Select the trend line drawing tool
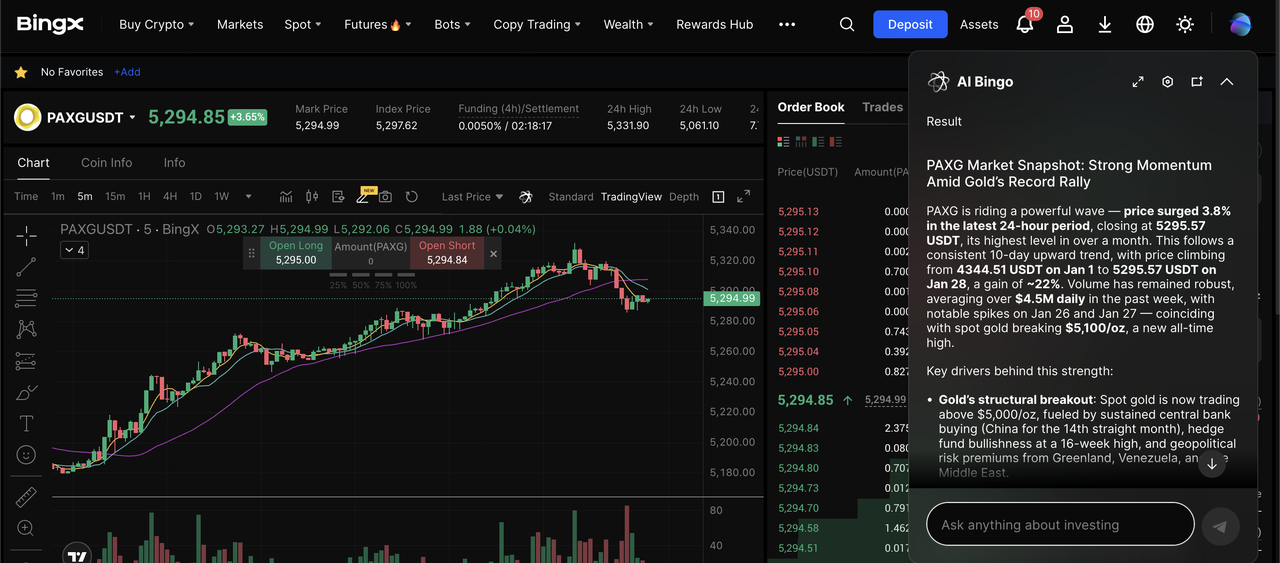This screenshot has width=1280, height=563. 26,266
